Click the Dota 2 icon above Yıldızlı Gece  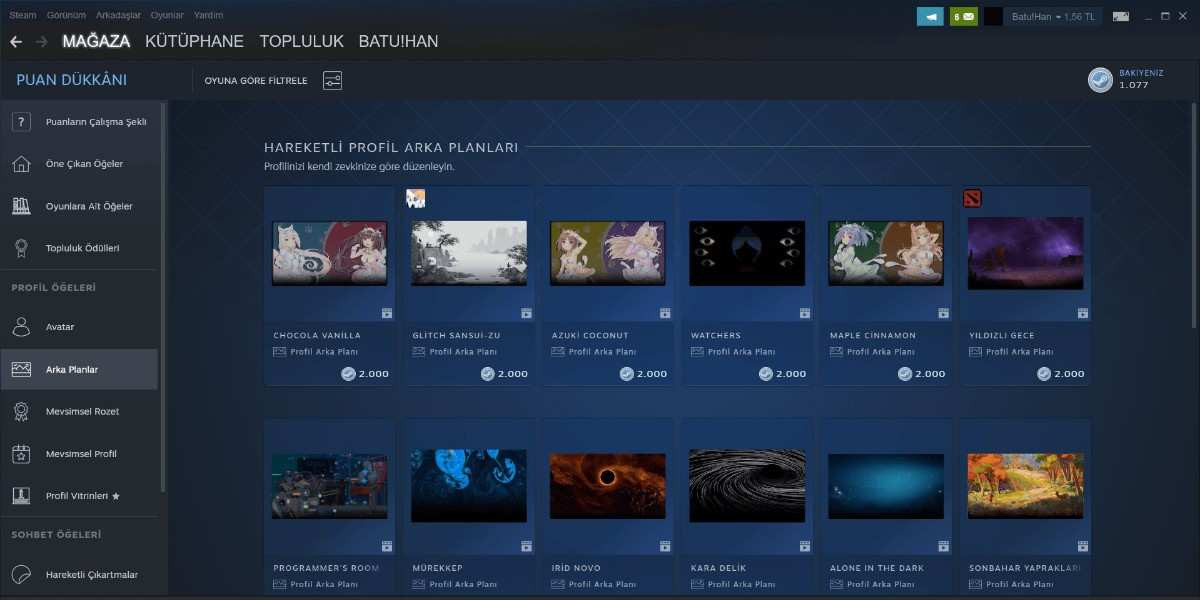972,198
